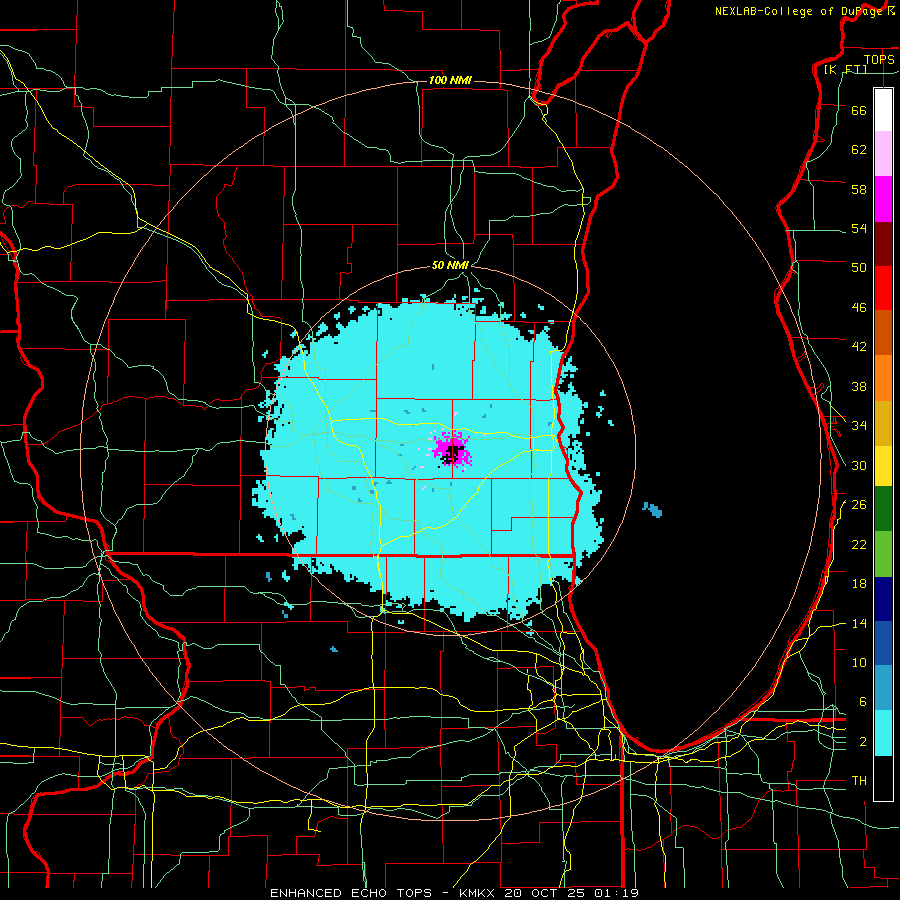Click the dark orange 42-46 legend swatch
This screenshot has height=900, width=900.
(x=883, y=332)
